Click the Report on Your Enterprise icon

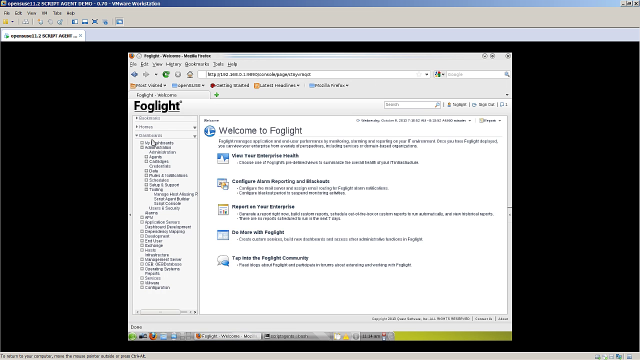[x=223, y=209]
